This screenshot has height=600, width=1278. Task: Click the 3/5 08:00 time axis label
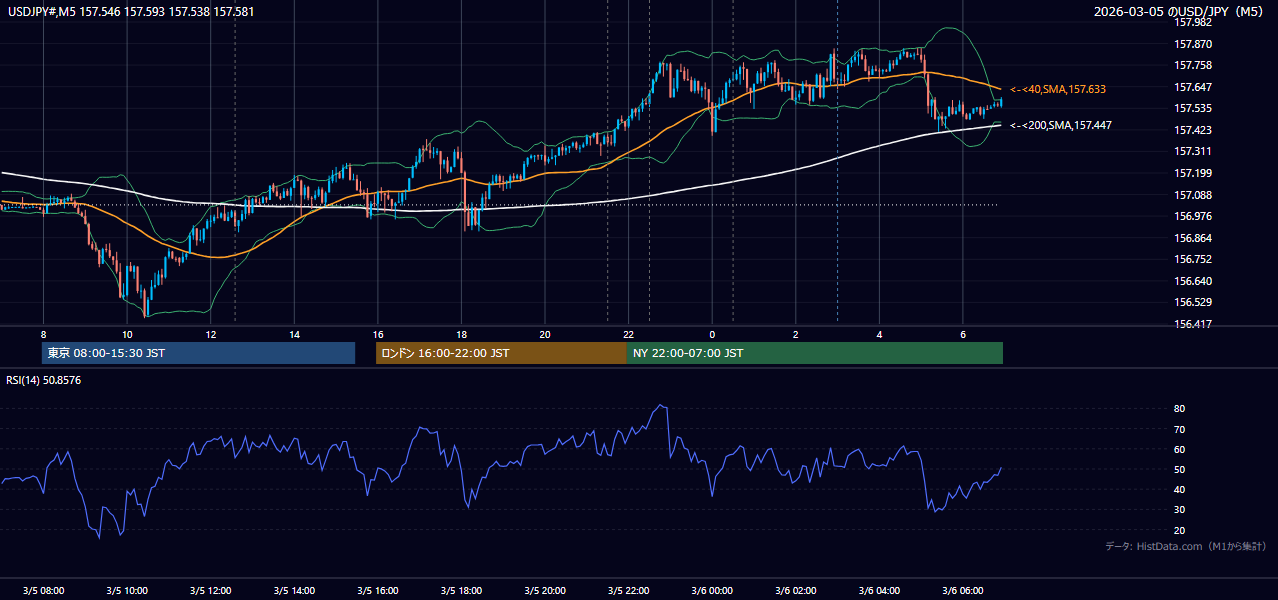tap(43, 590)
